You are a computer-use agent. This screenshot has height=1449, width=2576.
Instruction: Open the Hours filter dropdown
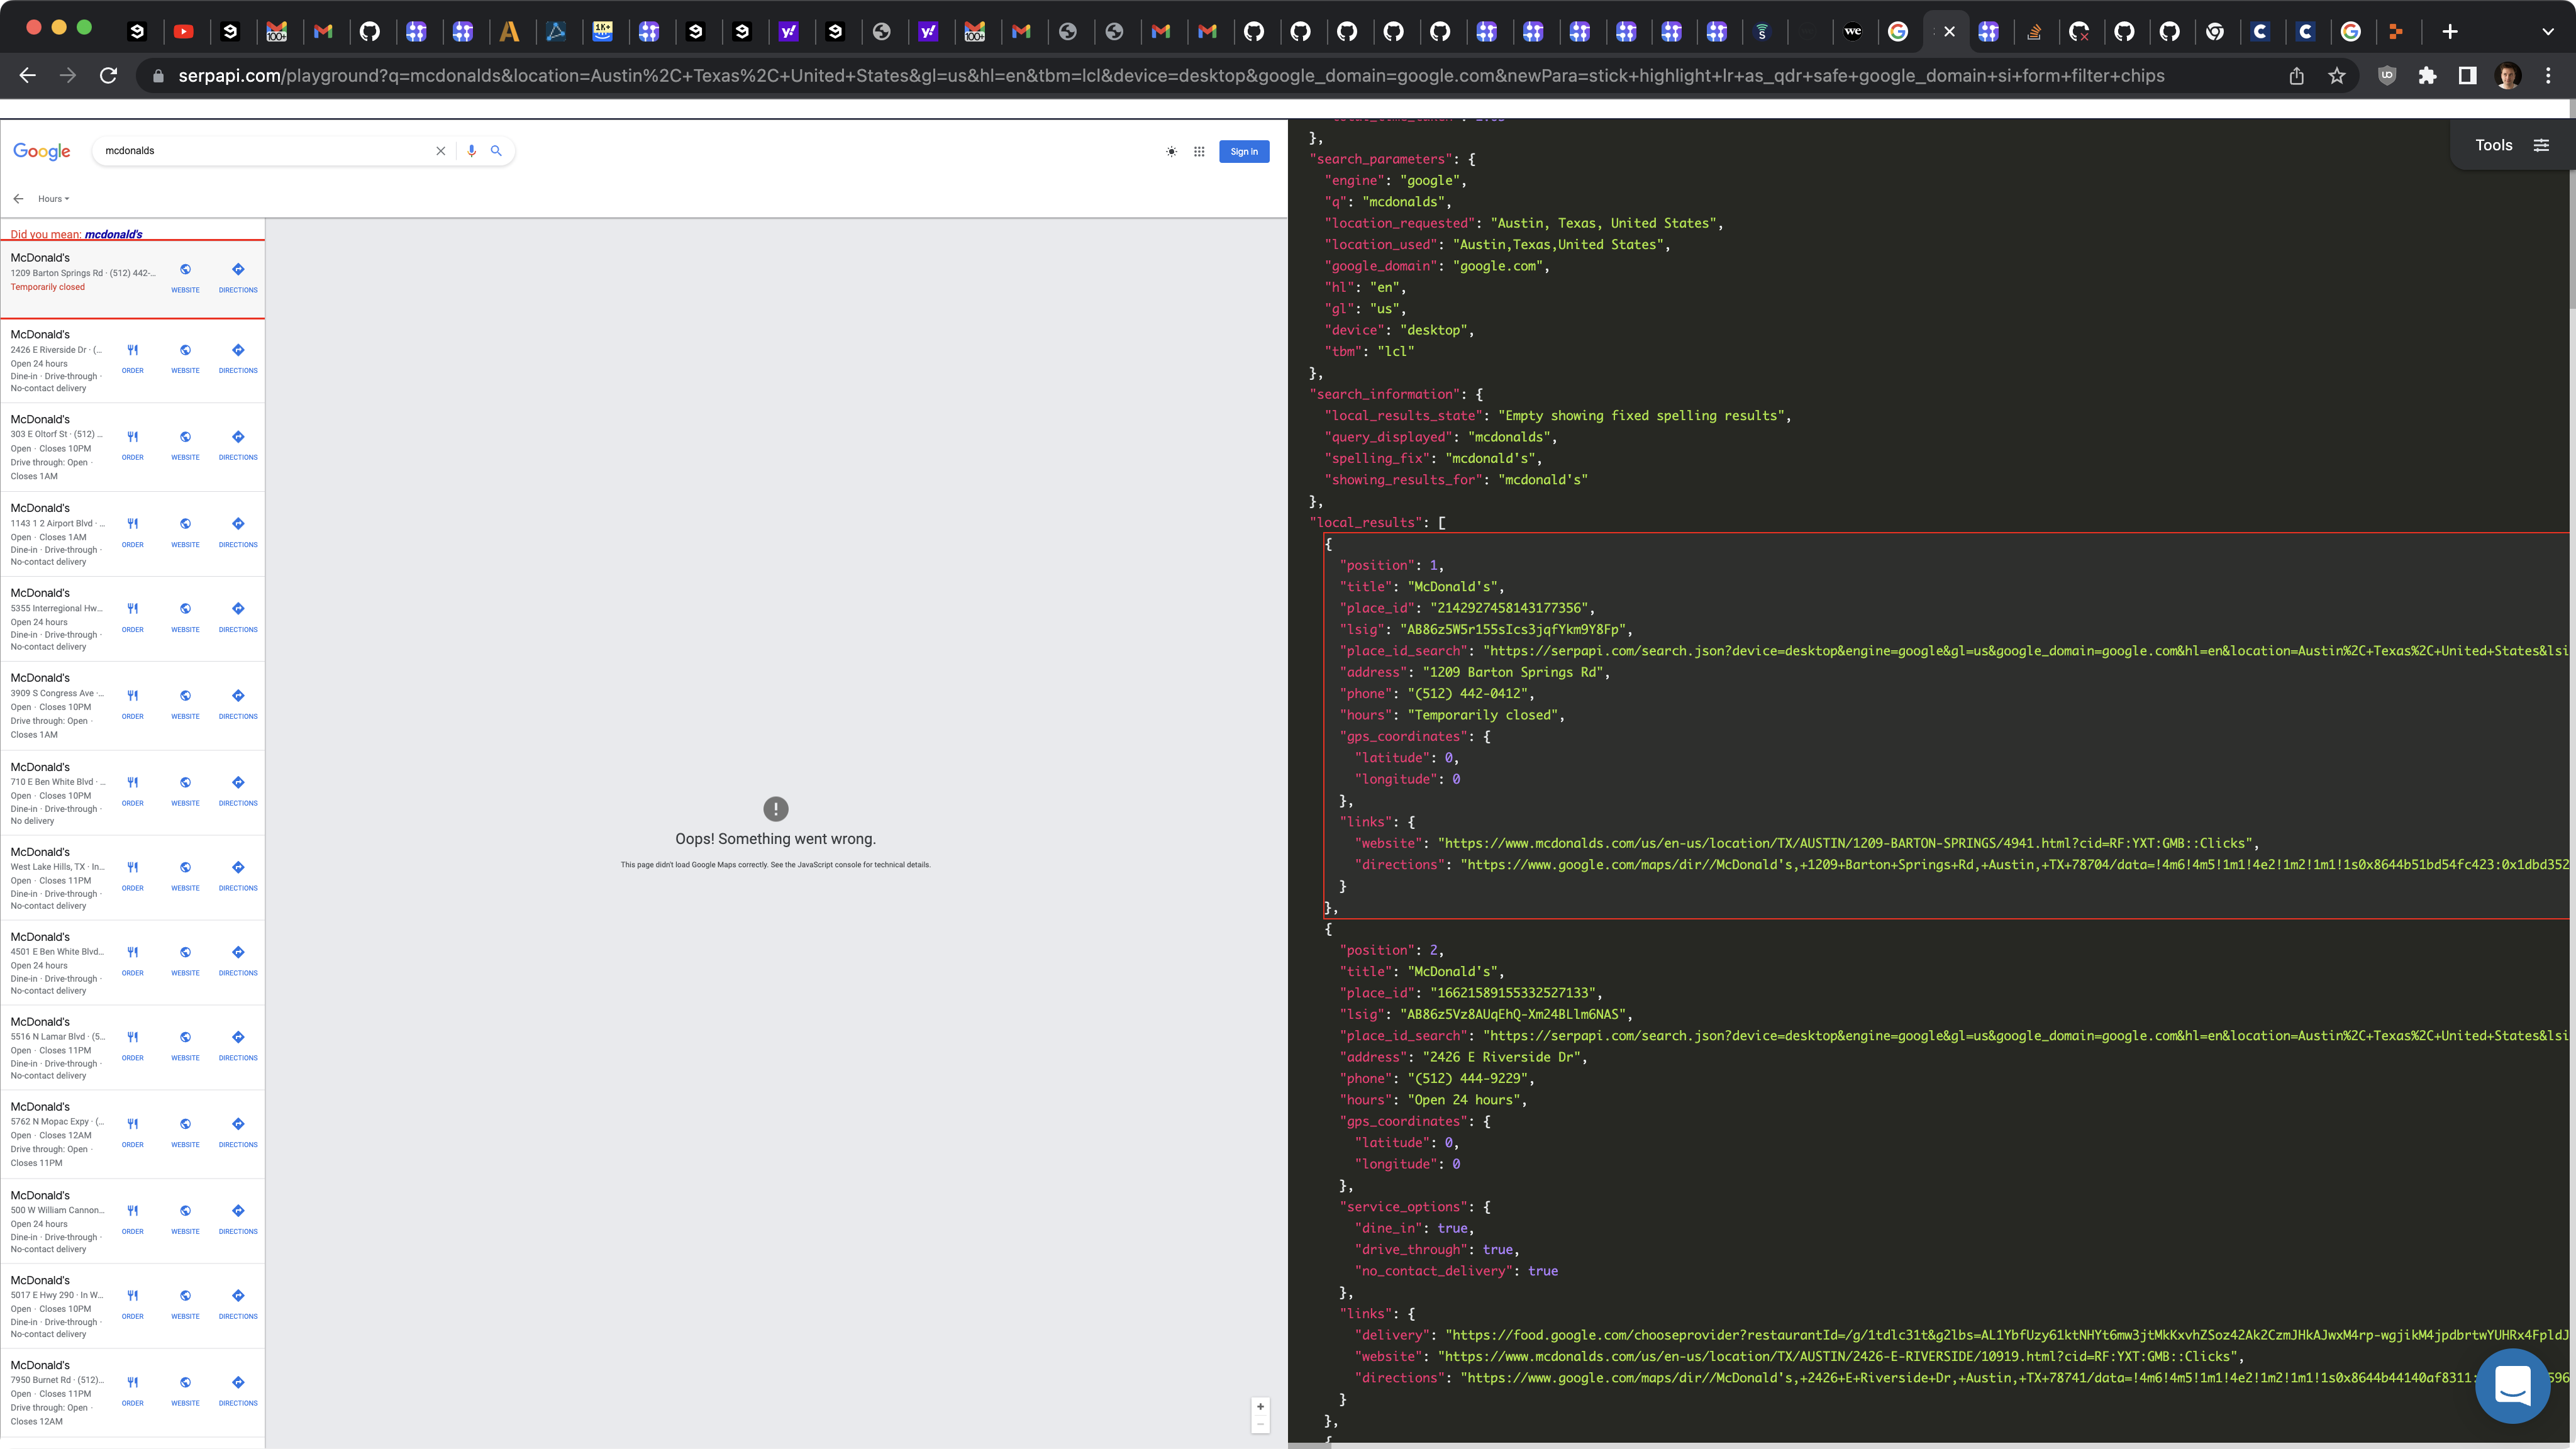pos(53,199)
